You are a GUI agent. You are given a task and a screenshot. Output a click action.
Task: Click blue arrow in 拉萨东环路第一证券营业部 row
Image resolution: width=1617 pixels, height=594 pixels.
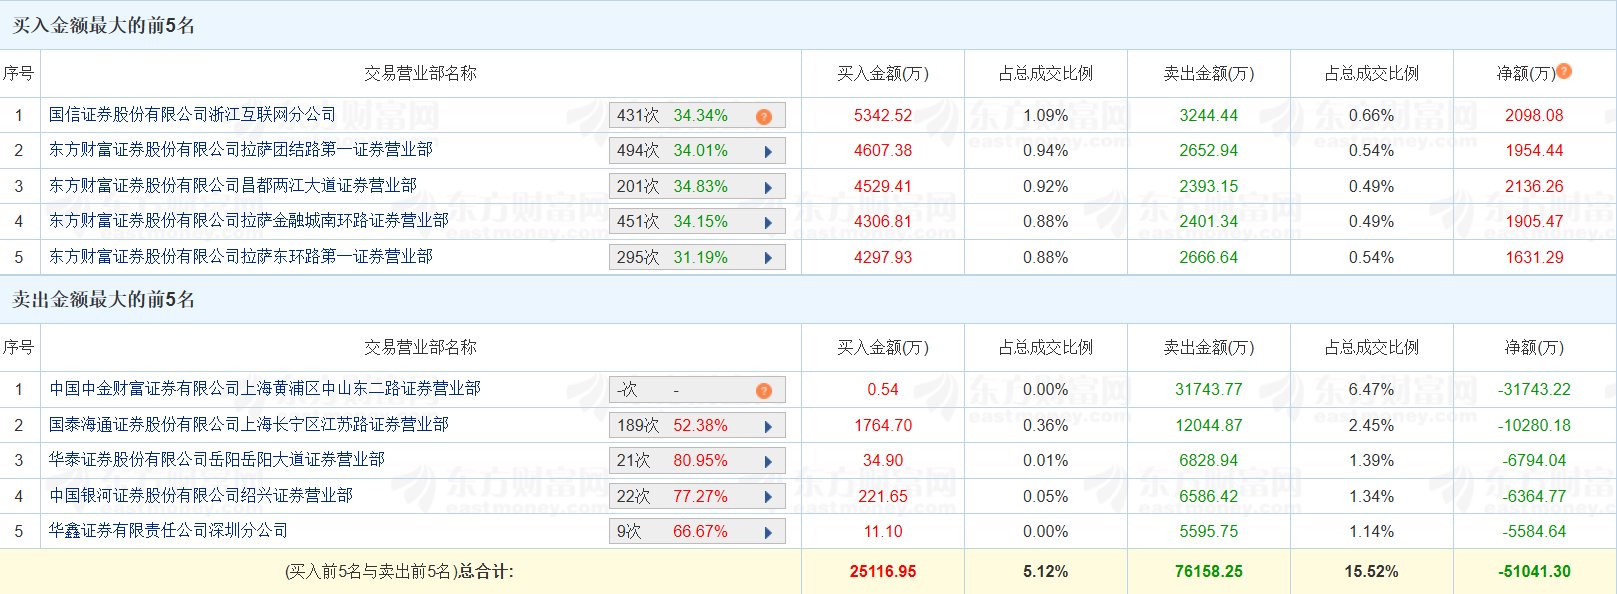pyautogui.click(x=768, y=258)
